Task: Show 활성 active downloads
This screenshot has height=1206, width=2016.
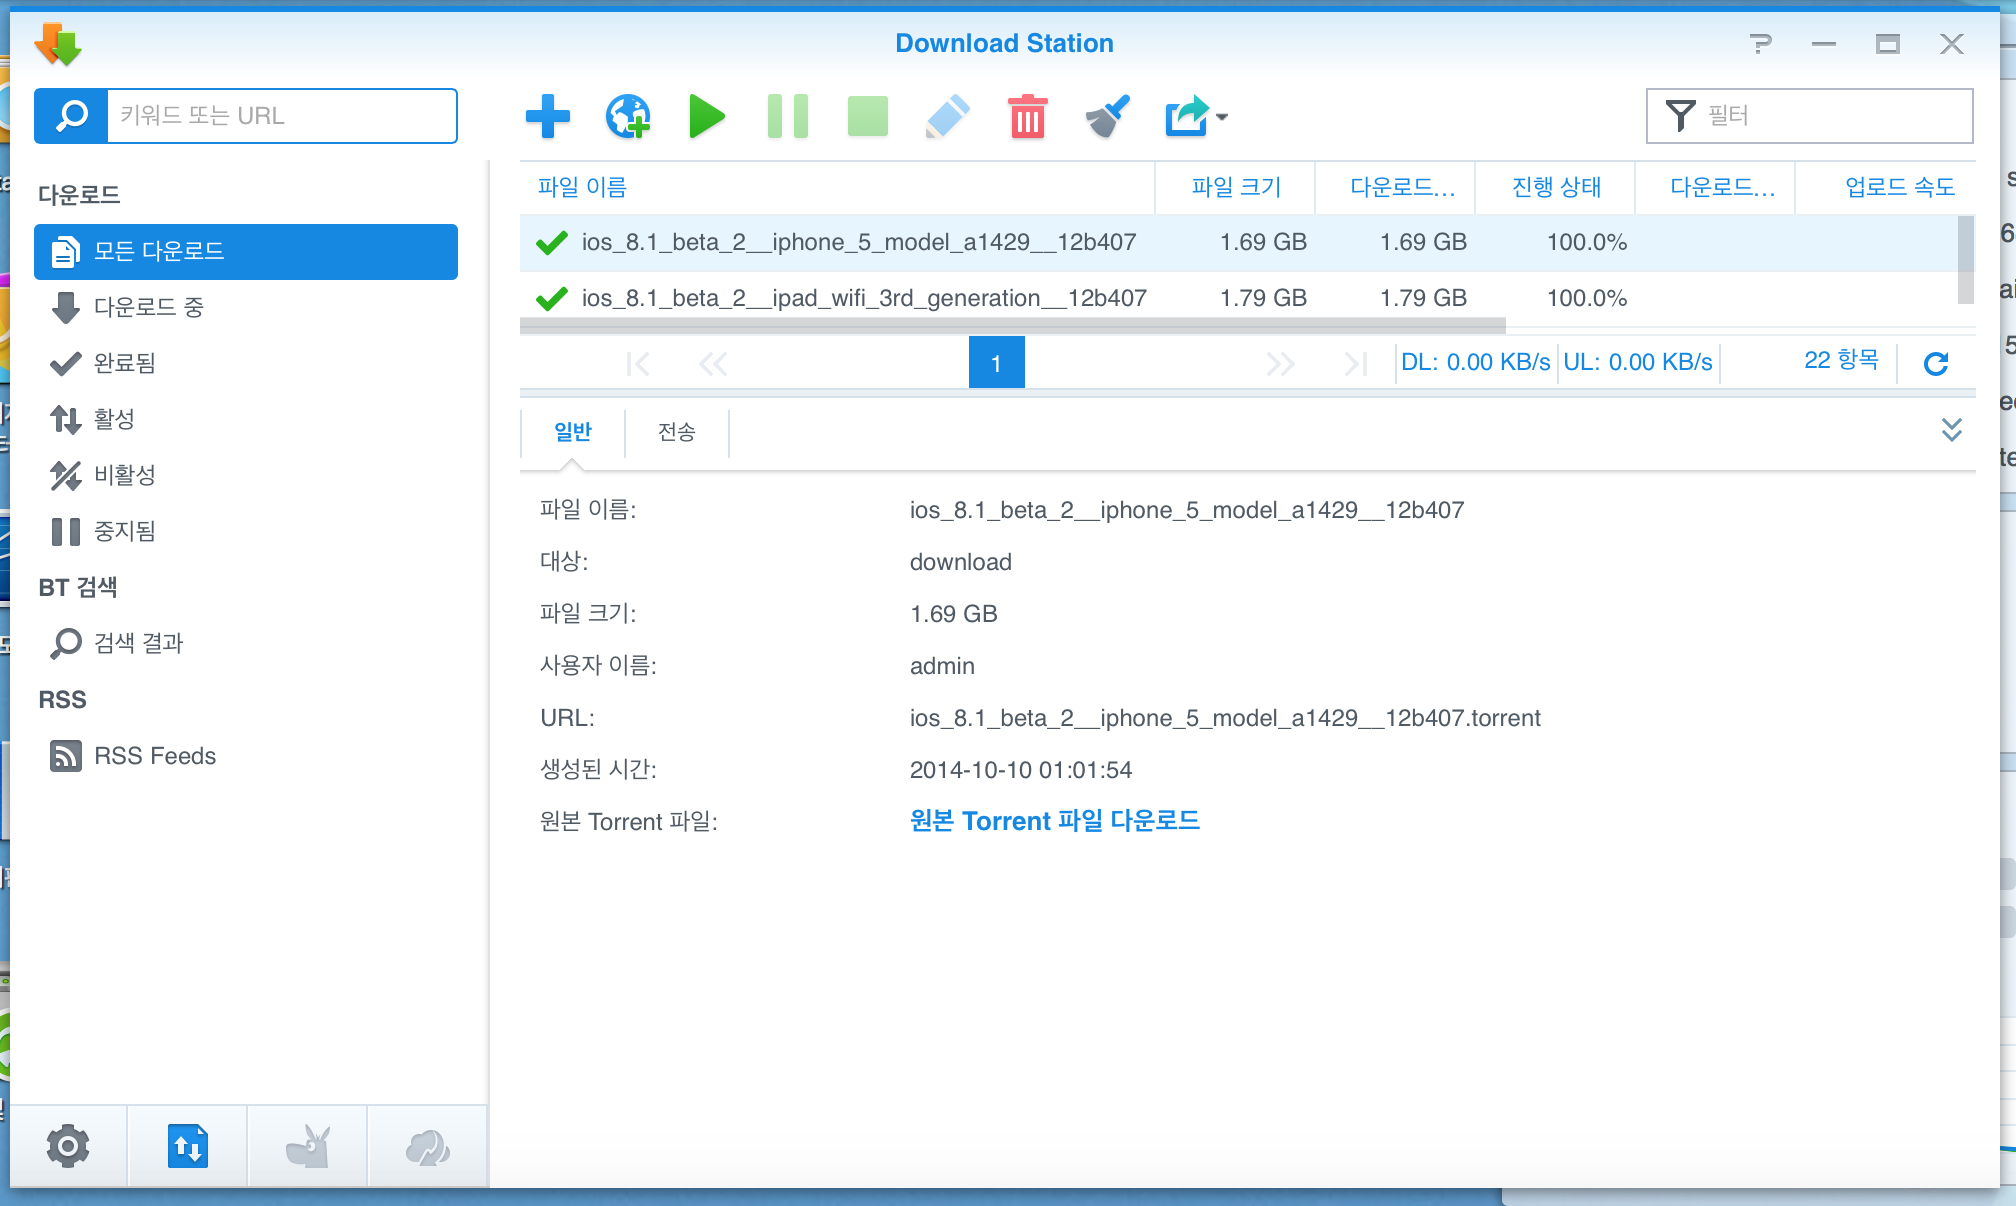Action: click(246, 420)
